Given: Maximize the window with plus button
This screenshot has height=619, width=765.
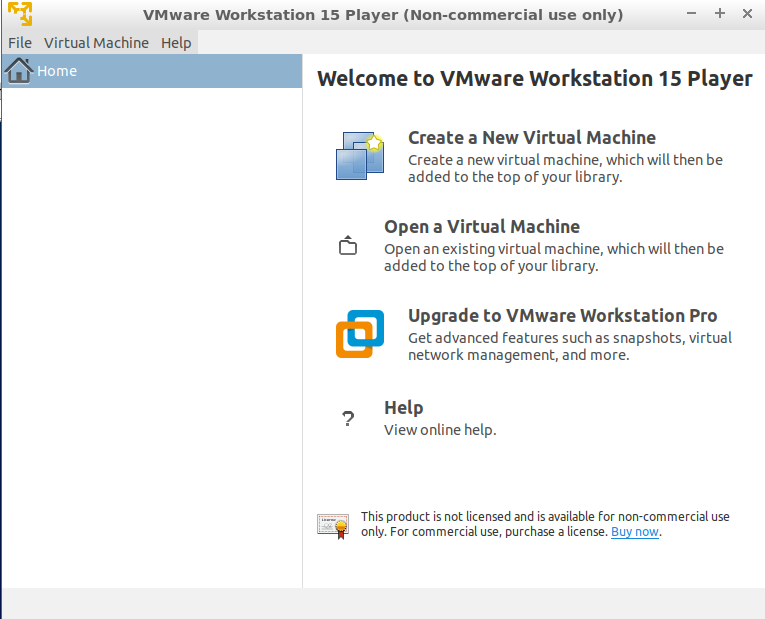Looking at the screenshot, I should 720,14.
